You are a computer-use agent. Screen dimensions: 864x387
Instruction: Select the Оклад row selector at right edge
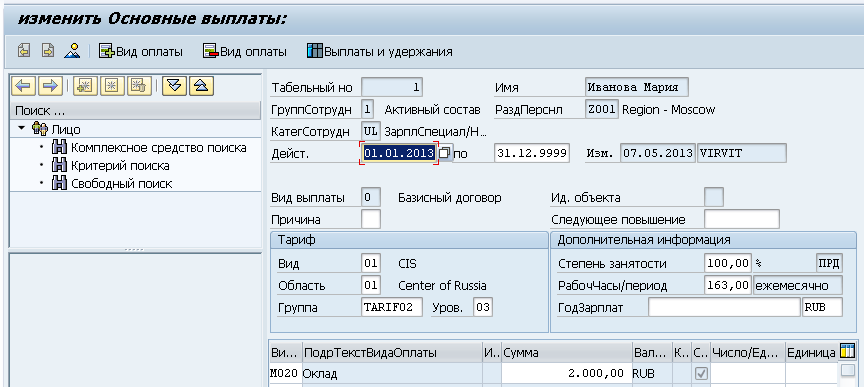click(x=847, y=370)
